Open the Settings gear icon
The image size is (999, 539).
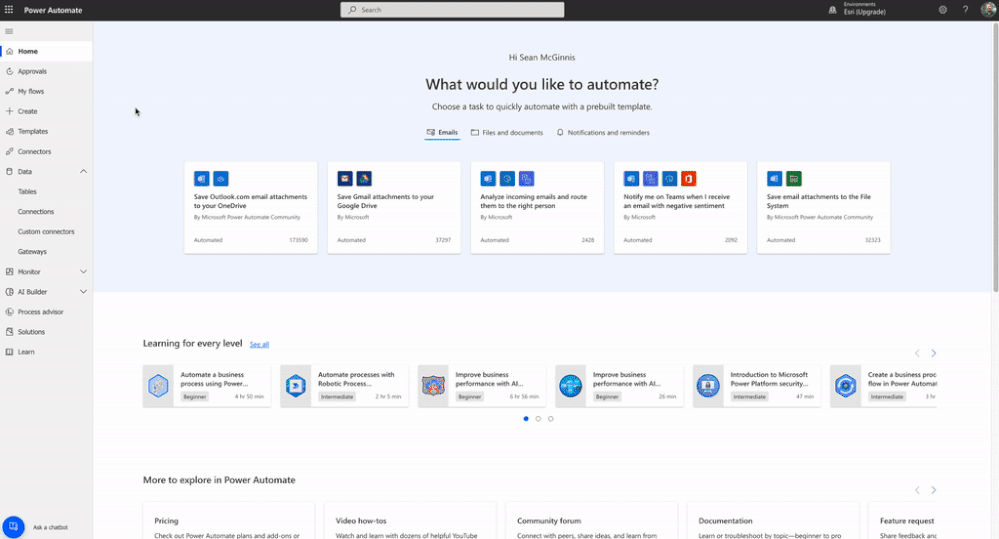click(x=943, y=10)
